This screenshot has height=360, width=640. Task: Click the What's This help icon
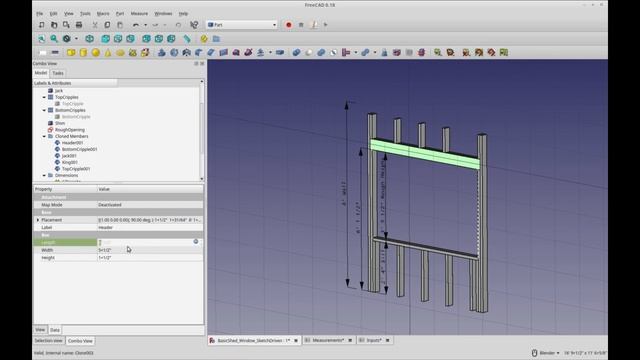(194, 25)
